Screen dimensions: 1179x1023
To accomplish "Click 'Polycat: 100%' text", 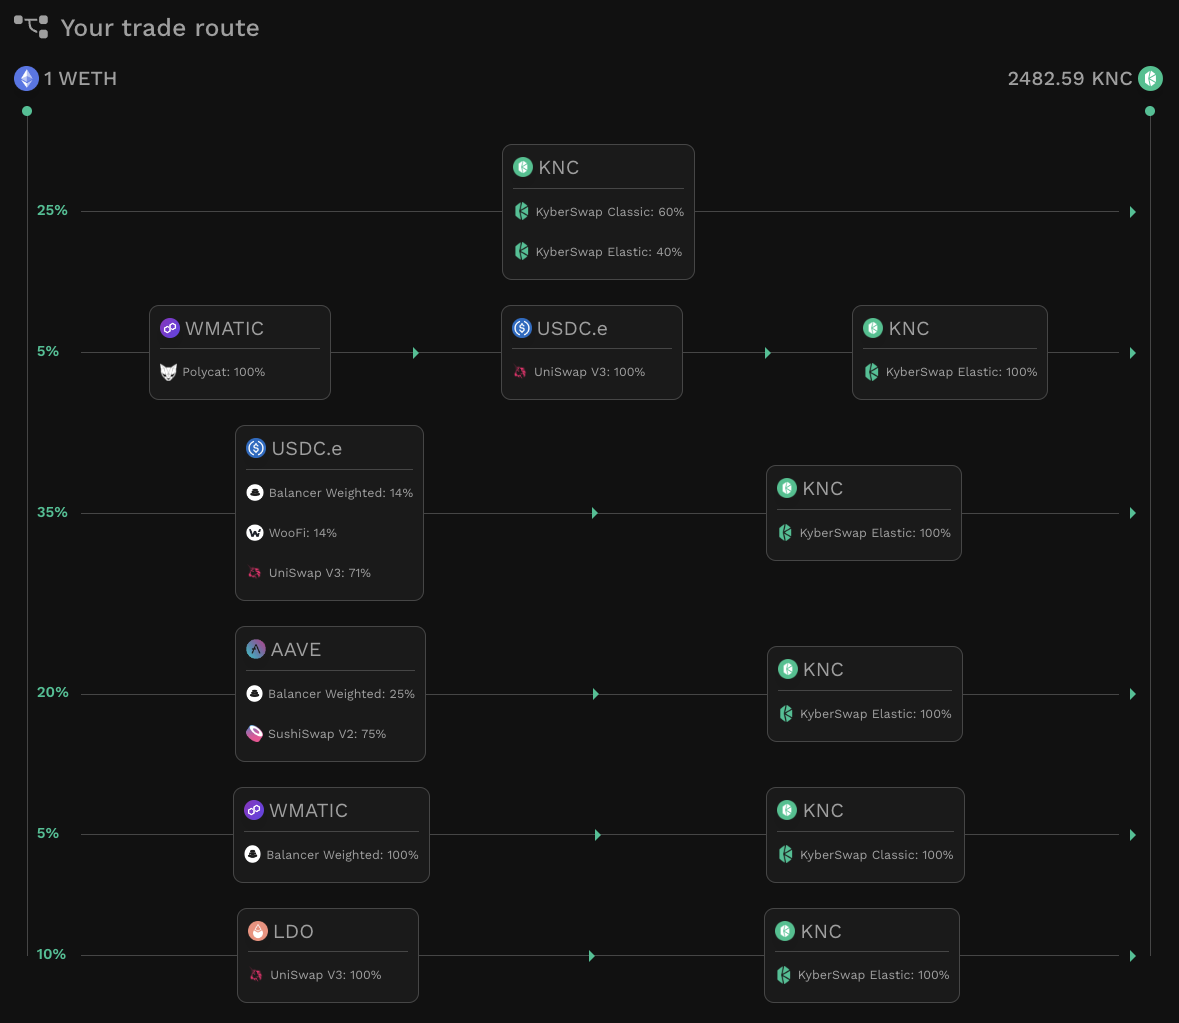I will [x=223, y=372].
